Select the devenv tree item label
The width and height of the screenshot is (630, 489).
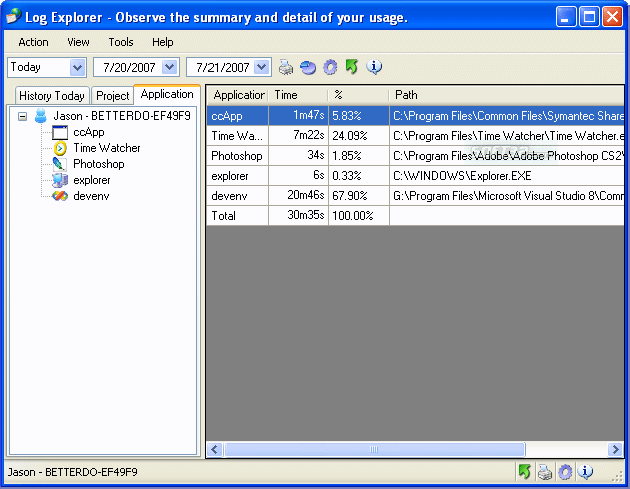click(x=91, y=196)
